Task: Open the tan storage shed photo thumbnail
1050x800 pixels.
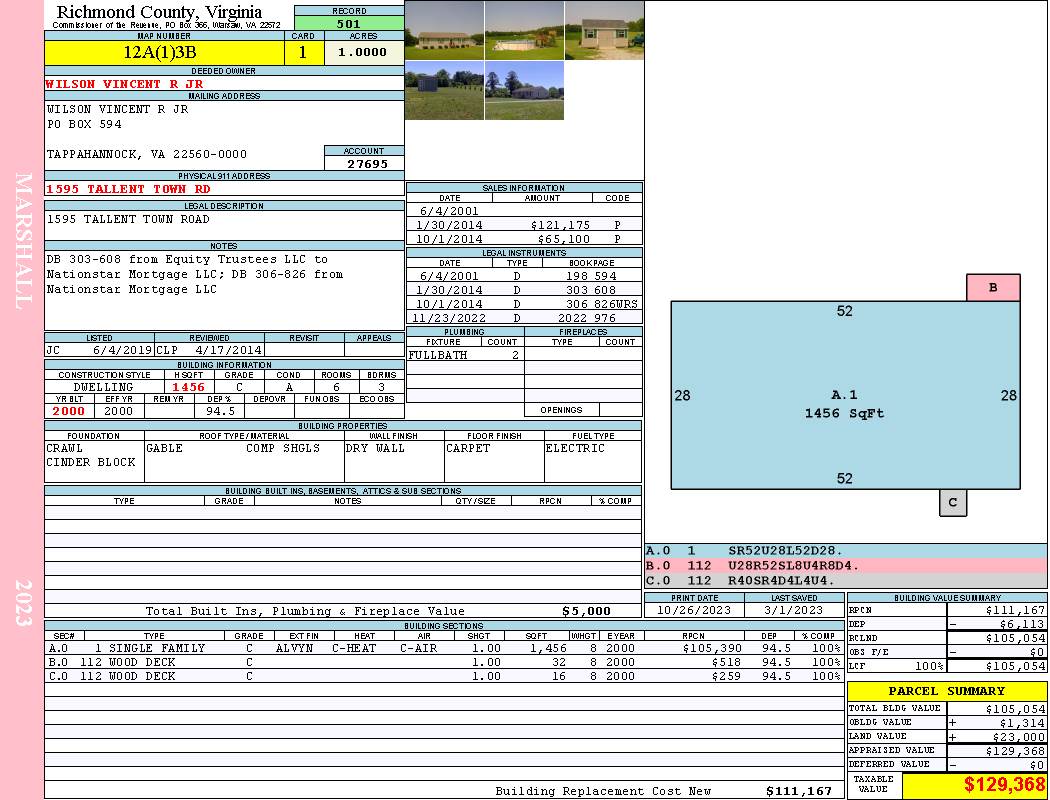Action: click(x=604, y=30)
